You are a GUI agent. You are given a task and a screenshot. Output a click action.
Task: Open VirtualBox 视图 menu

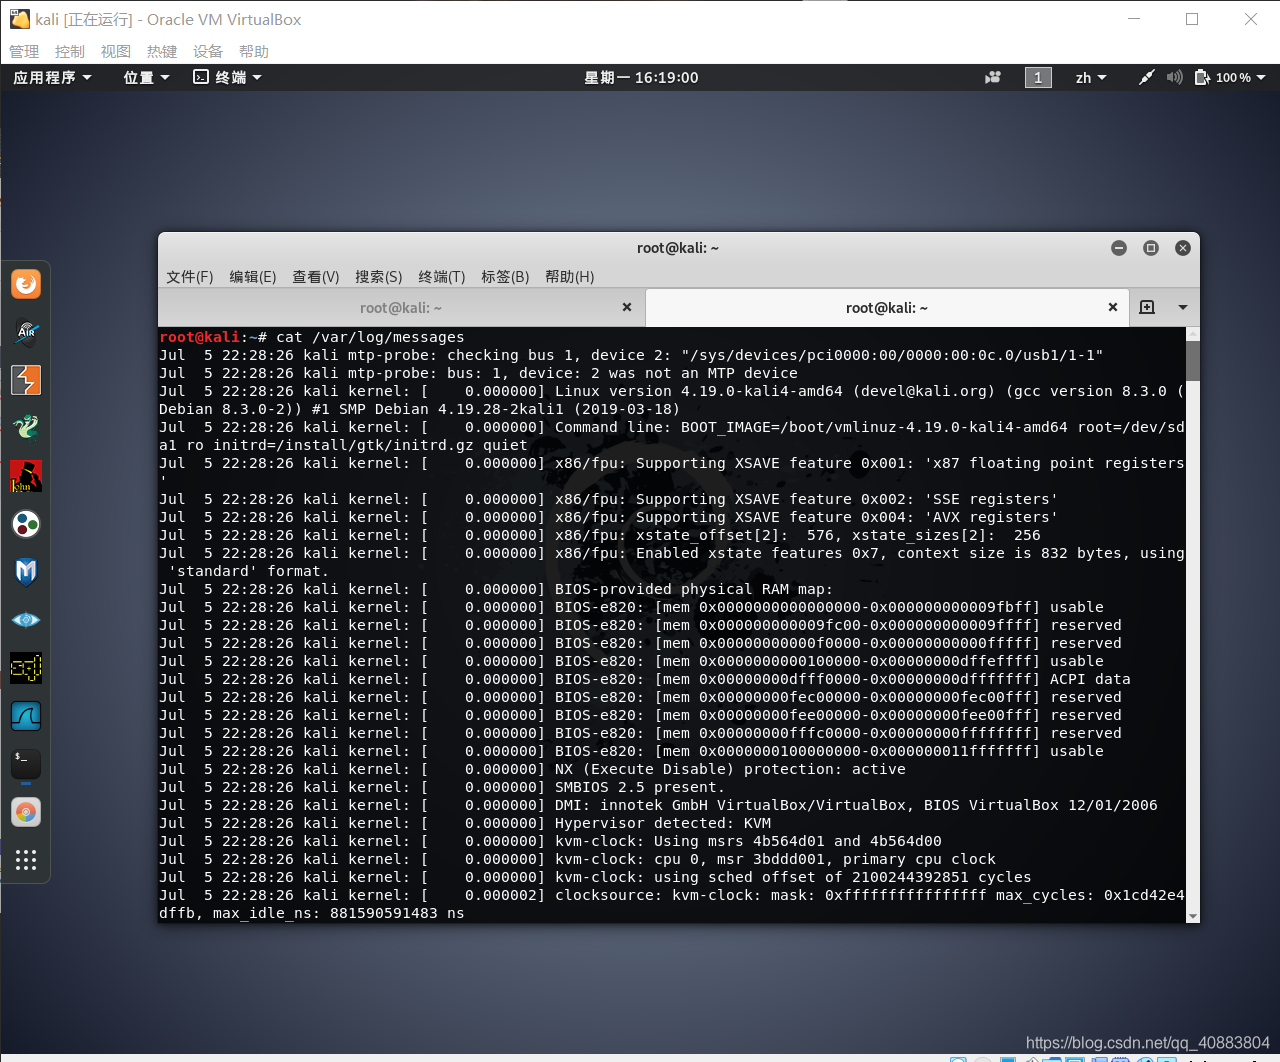pos(116,51)
